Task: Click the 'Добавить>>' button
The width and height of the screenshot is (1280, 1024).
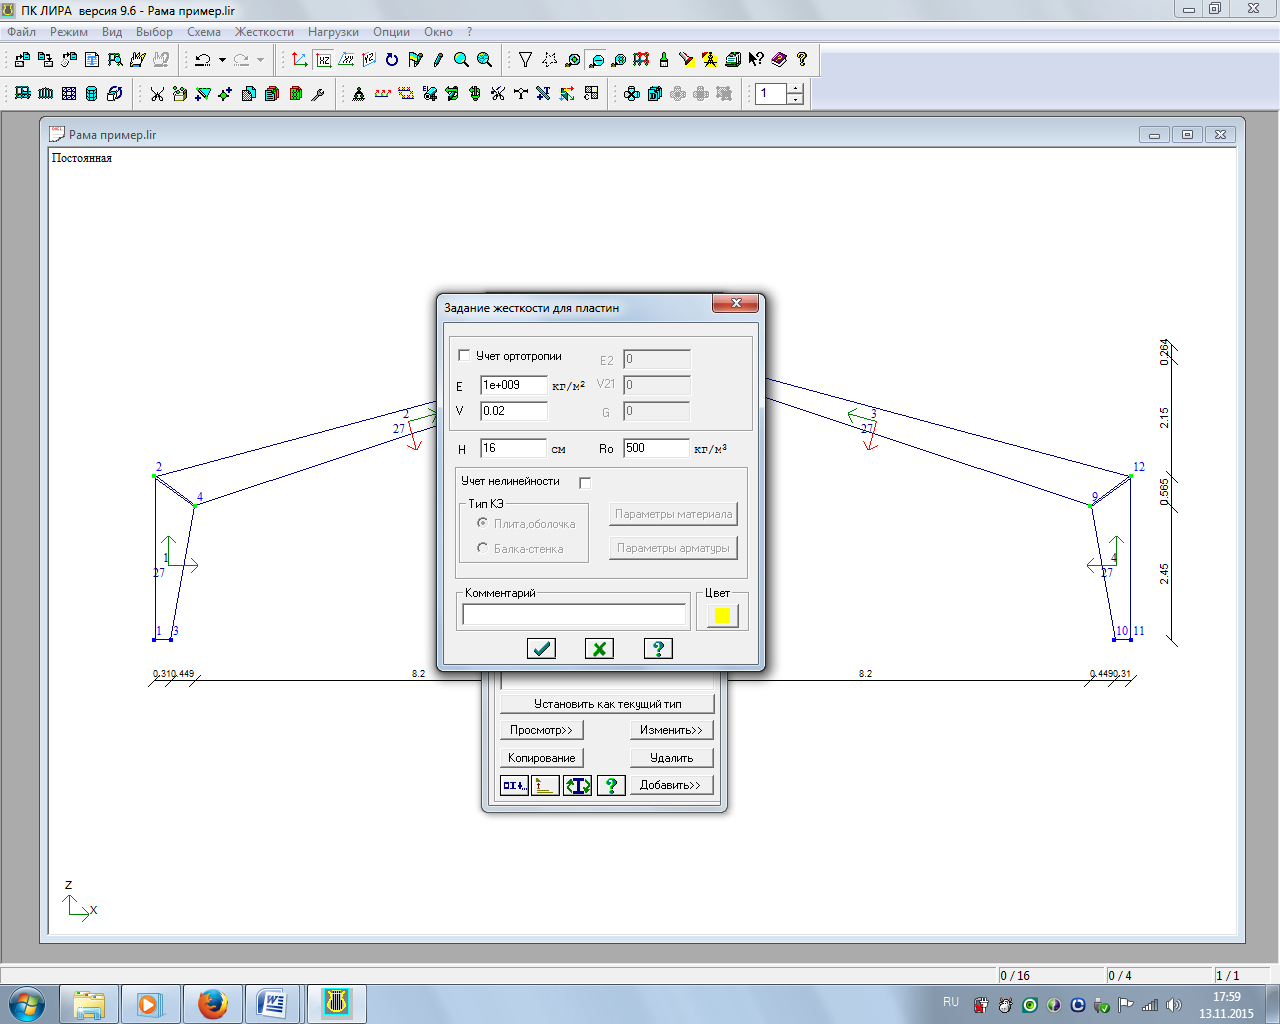Action: (672, 786)
